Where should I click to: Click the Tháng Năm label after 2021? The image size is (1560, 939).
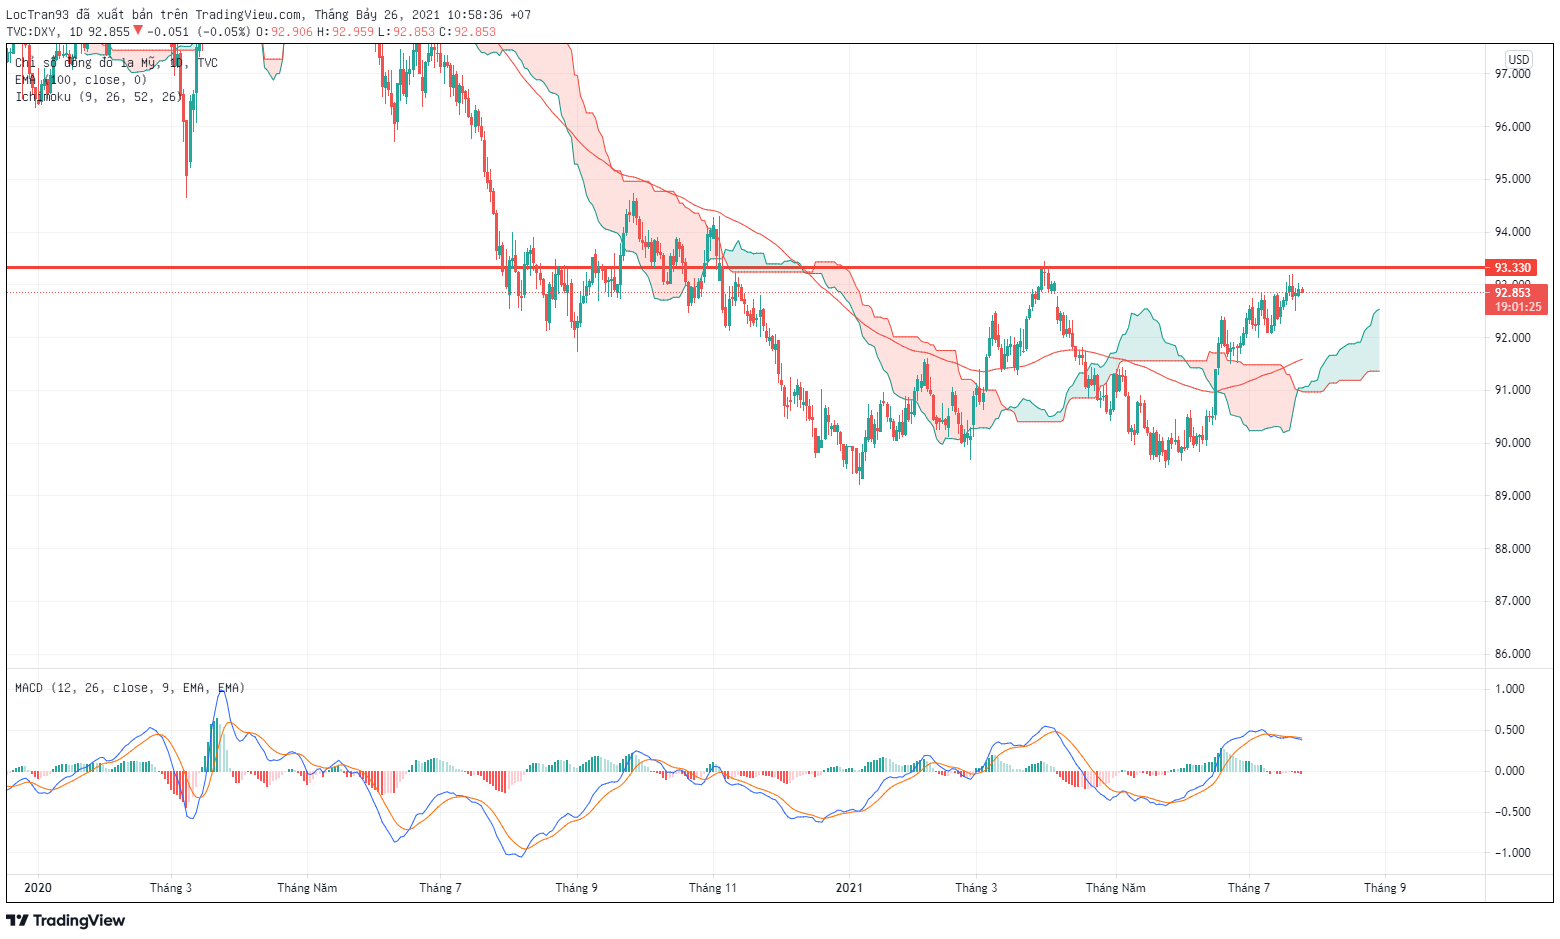tap(1116, 888)
